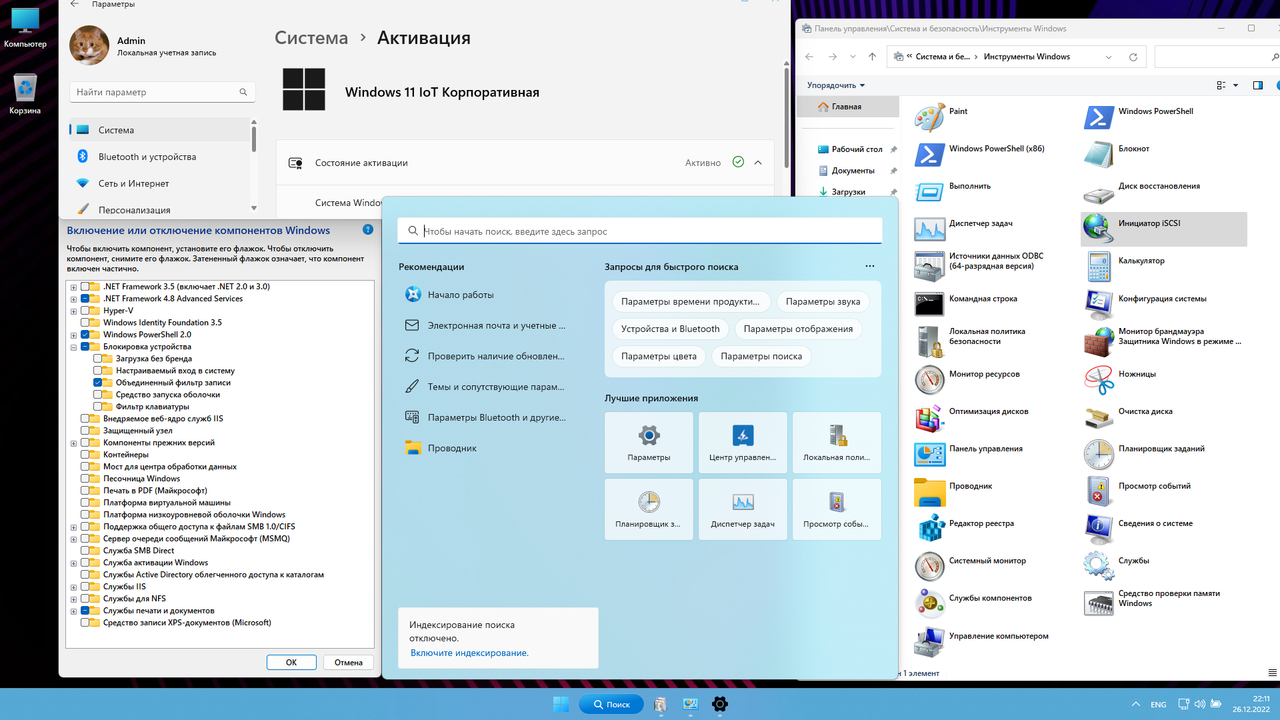Expand Службы IIS tree node

point(74,587)
